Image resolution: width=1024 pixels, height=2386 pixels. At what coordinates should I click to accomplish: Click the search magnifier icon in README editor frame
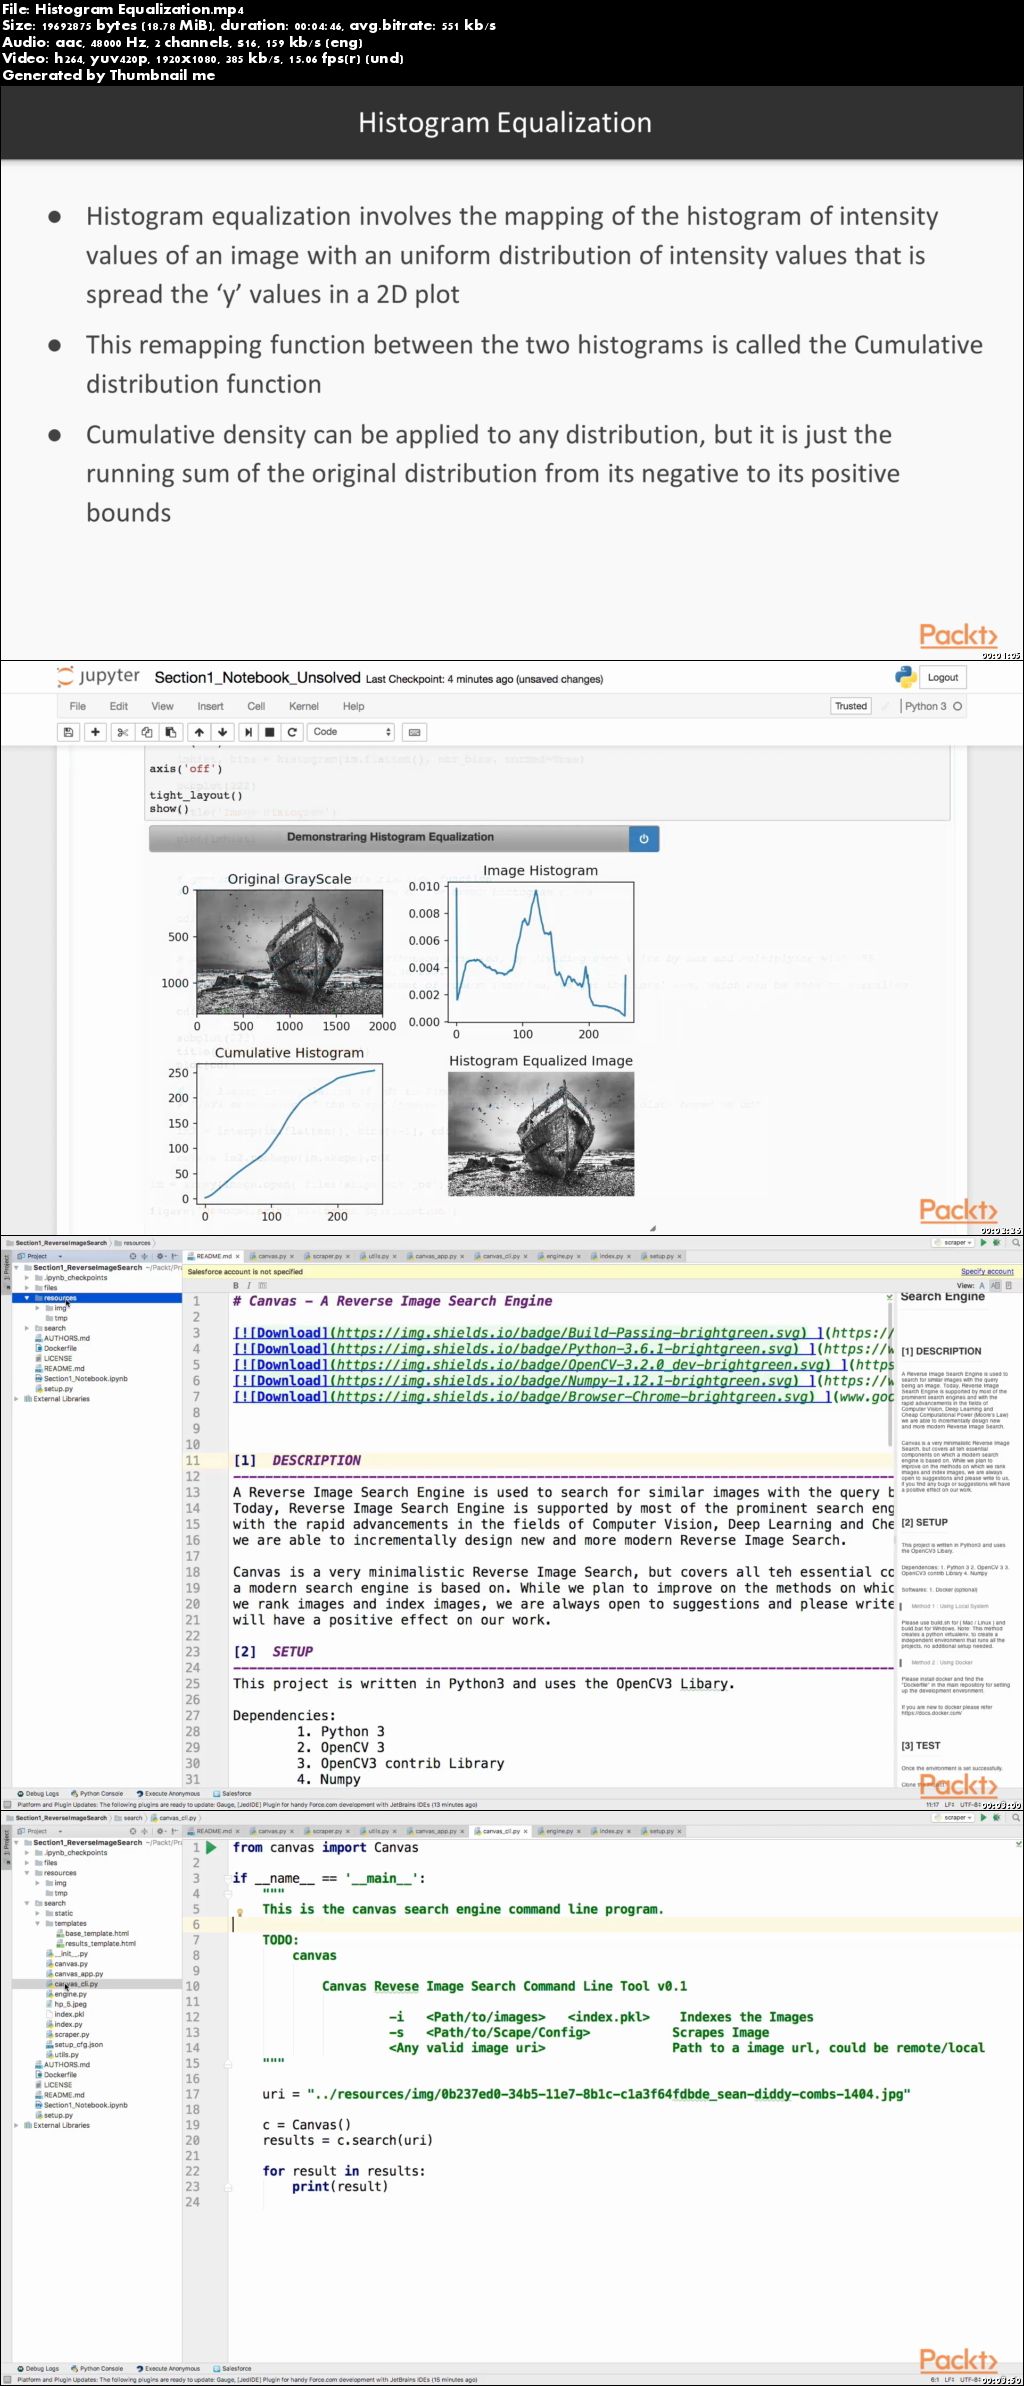click(1016, 1243)
